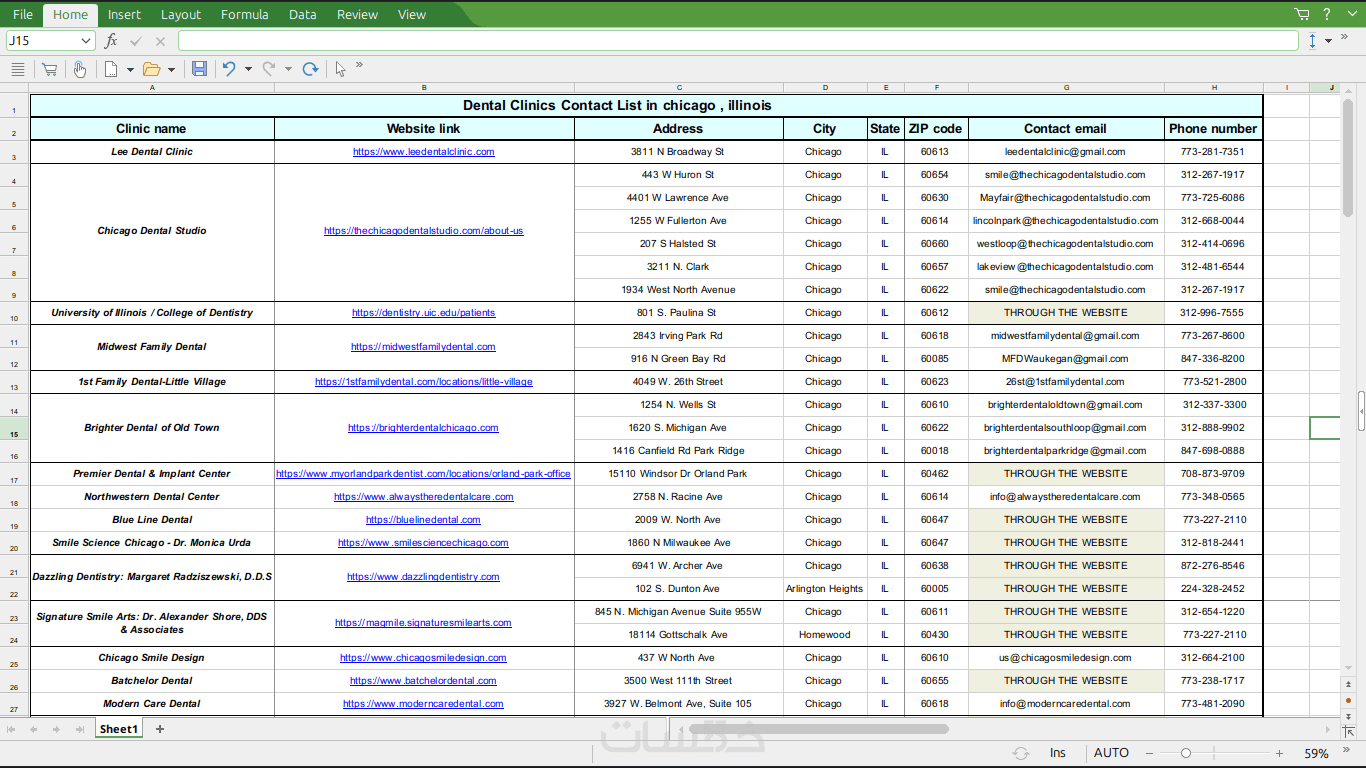Viewport: 1366px width, 768px height.
Task: Click the cart icon in the top-right tab bar
Action: [x=1302, y=14]
